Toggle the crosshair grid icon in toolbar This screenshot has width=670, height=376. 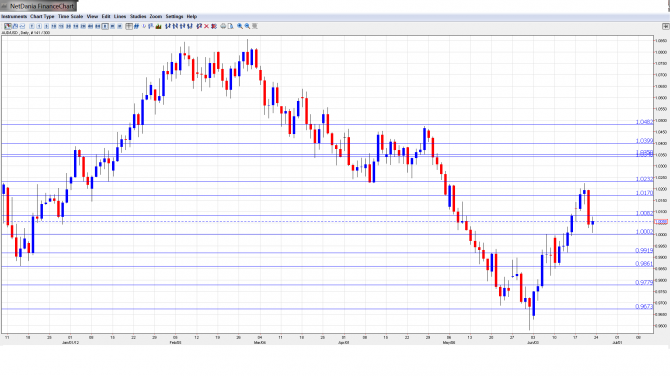tap(129, 26)
